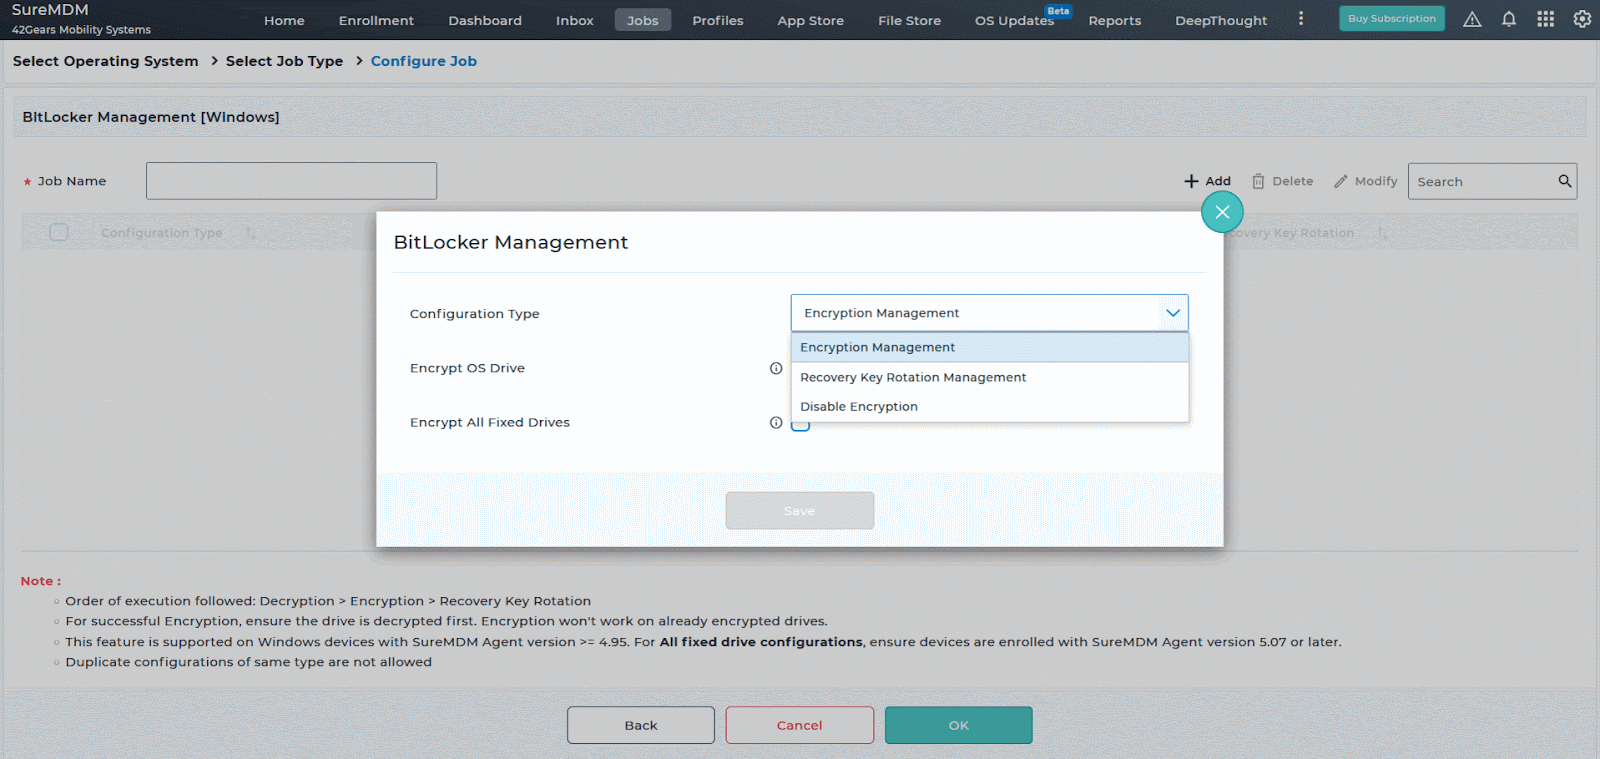1600x759 pixels.
Task: Click the "BitLocker Management [Windows]" heading
Action: tap(151, 117)
